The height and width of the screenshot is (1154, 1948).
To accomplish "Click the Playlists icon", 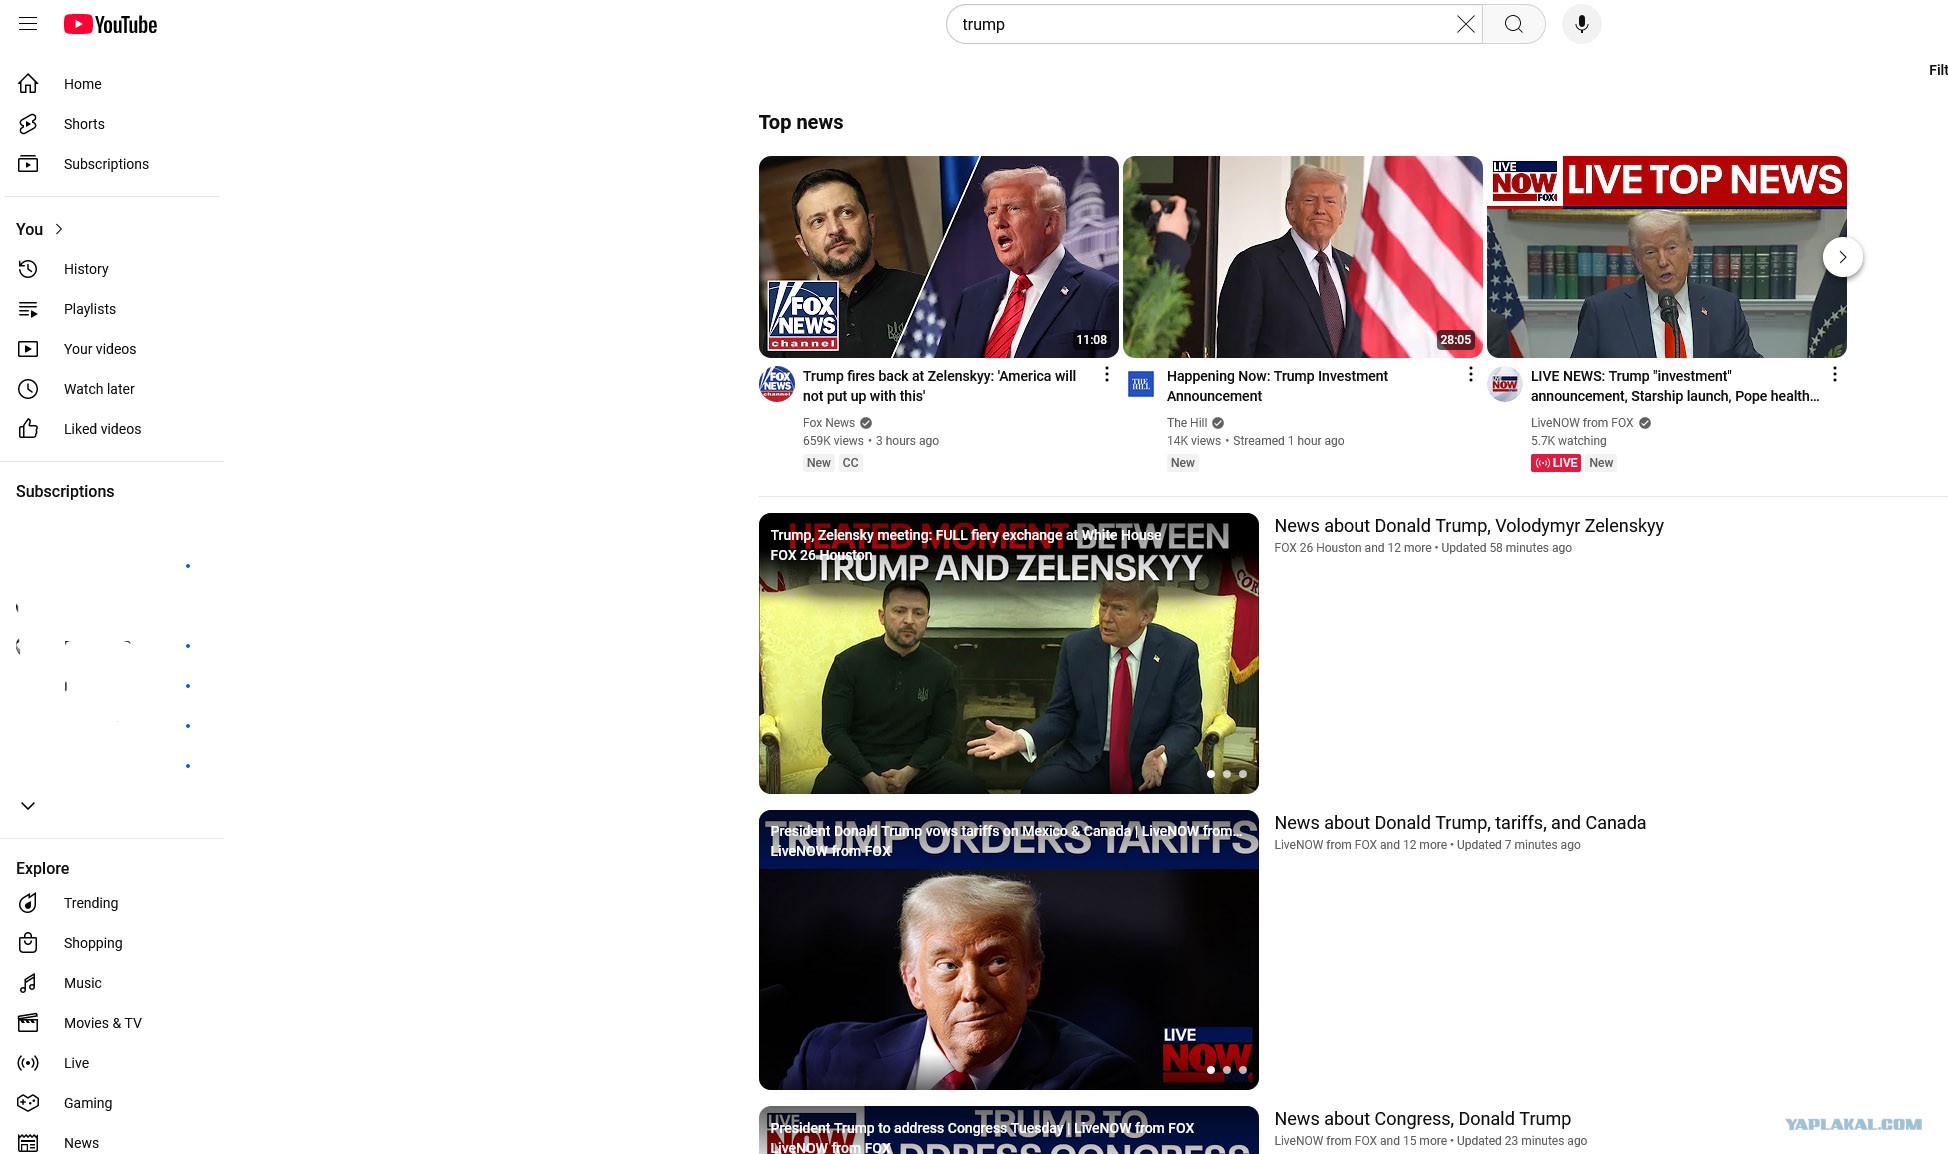I will 28,309.
